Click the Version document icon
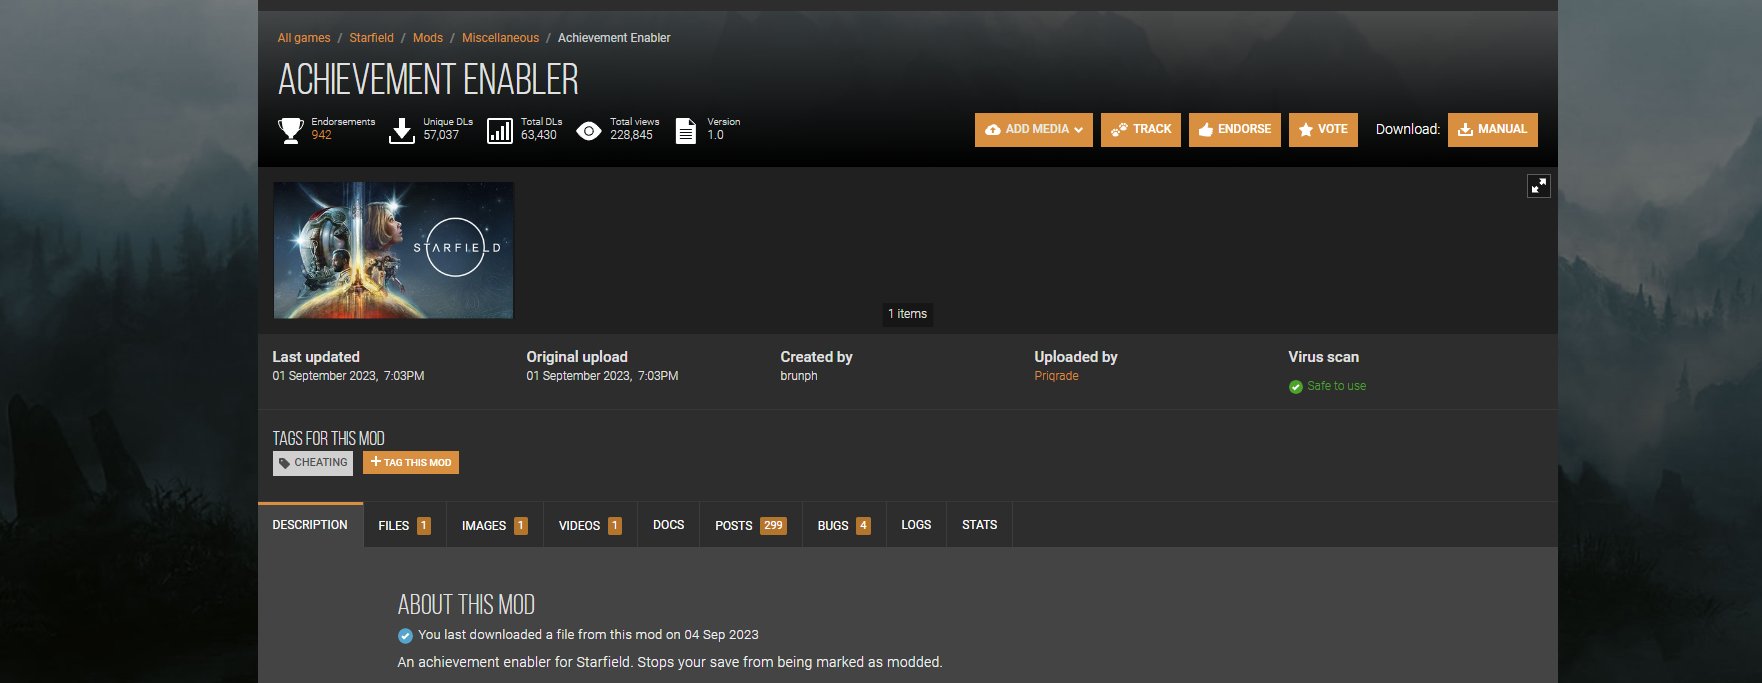This screenshot has width=1762, height=683. pos(685,131)
